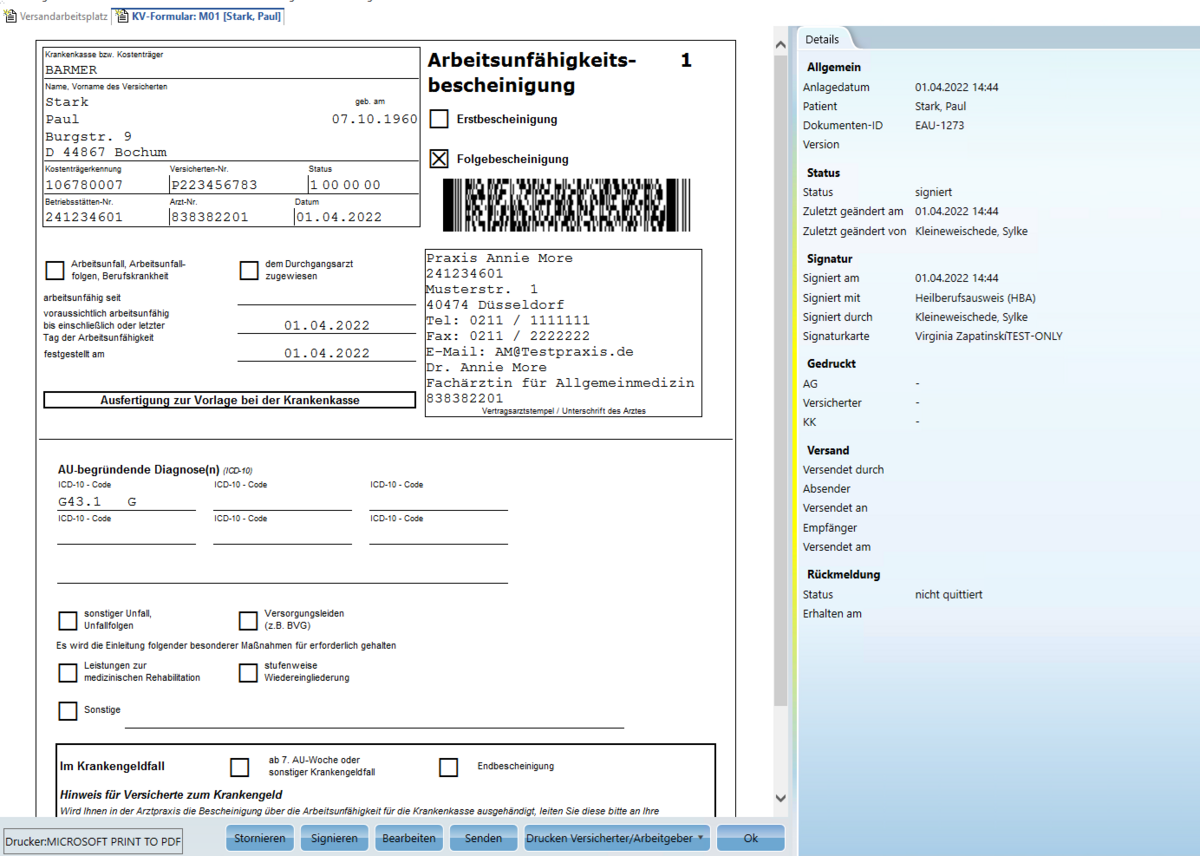Check ab 7. AU-Woche Krankengeldfall box
Screen dimensions: 1200x856
coord(239,767)
